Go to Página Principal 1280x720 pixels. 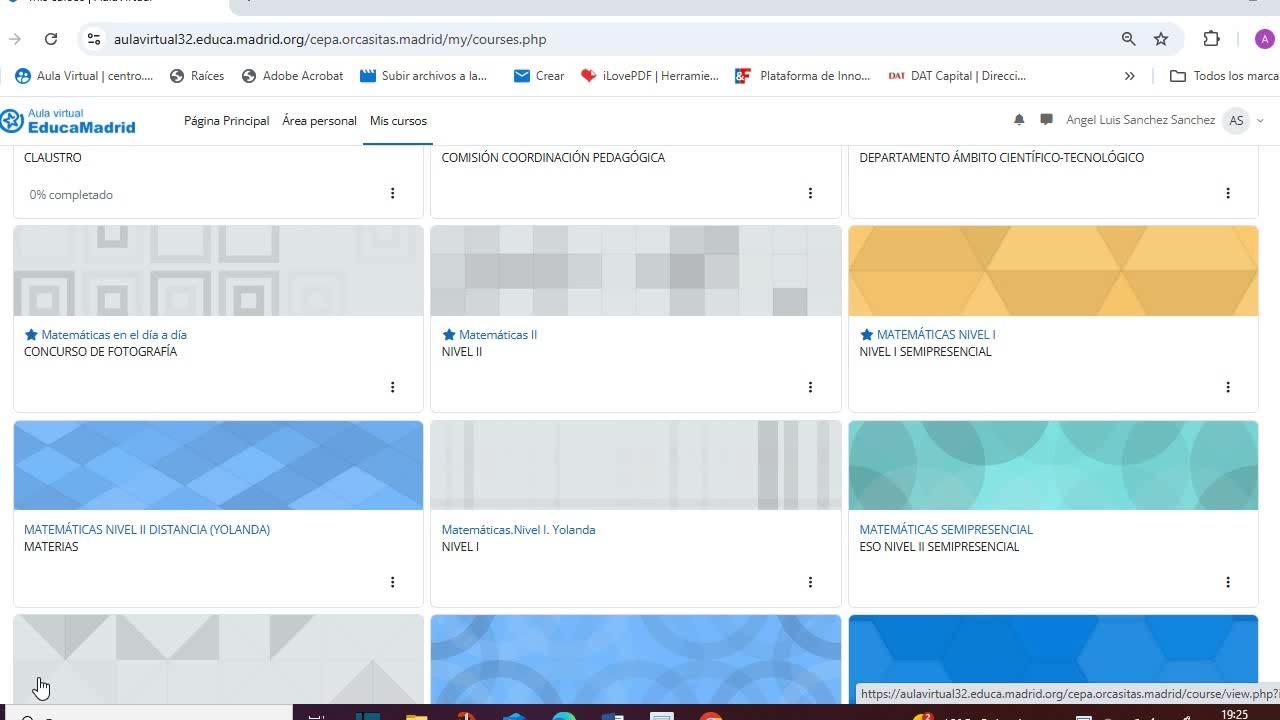[226, 120]
